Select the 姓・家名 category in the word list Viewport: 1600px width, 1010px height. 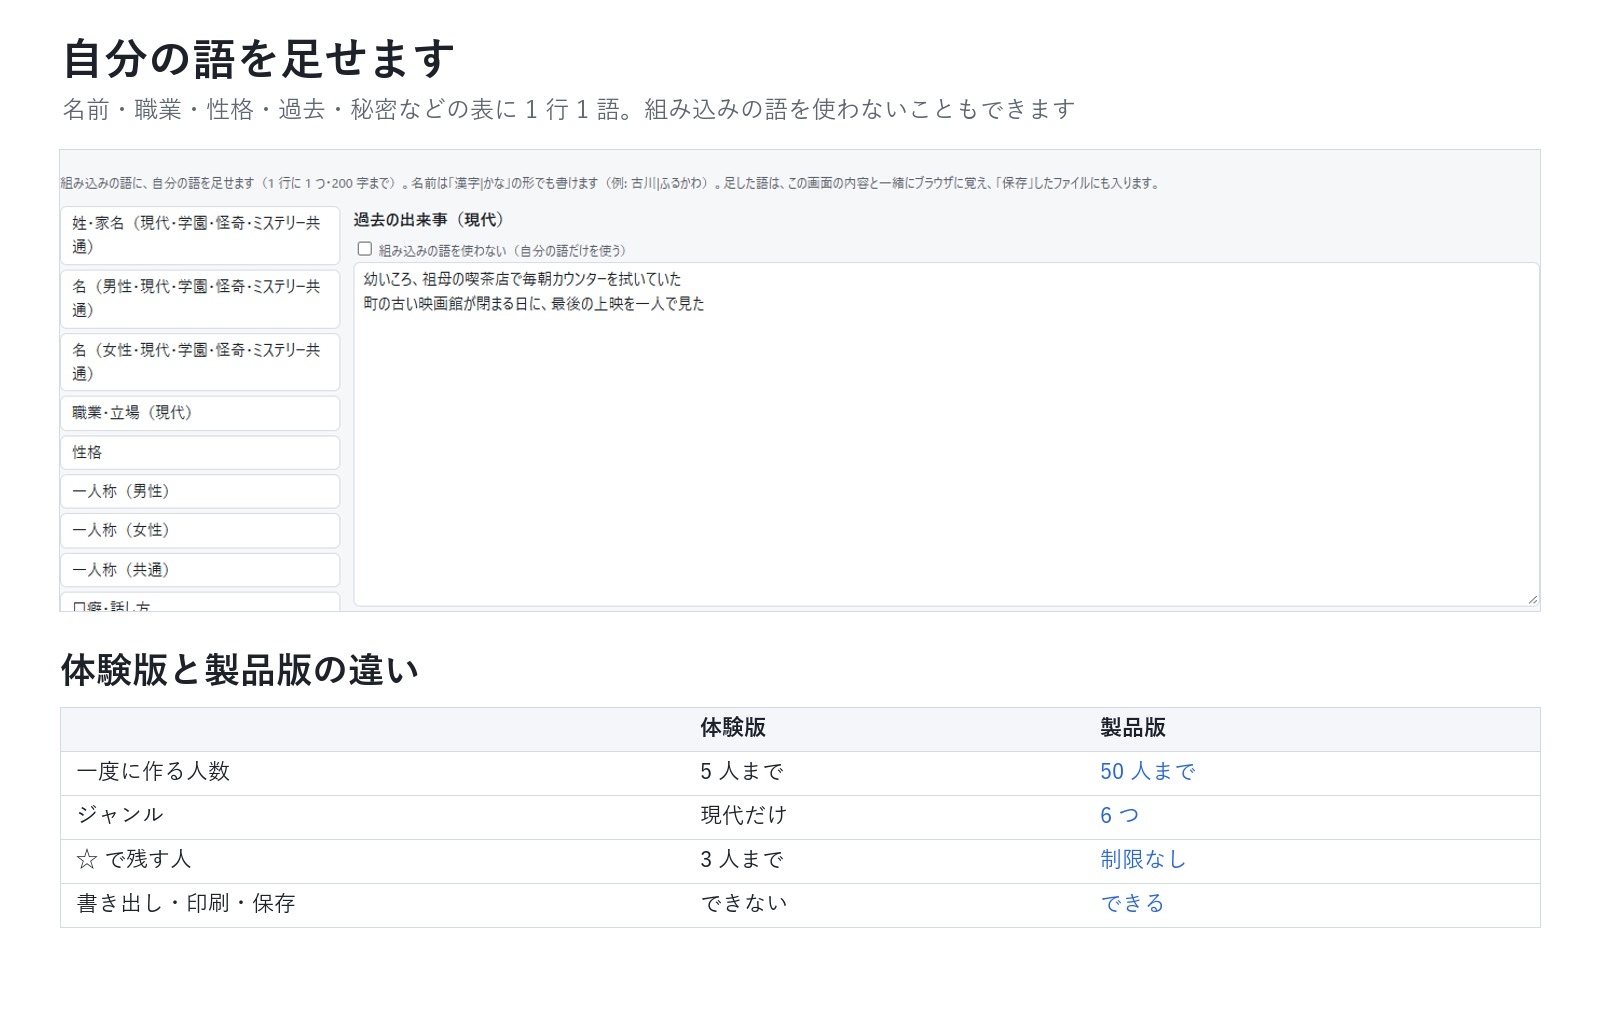[x=200, y=235]
